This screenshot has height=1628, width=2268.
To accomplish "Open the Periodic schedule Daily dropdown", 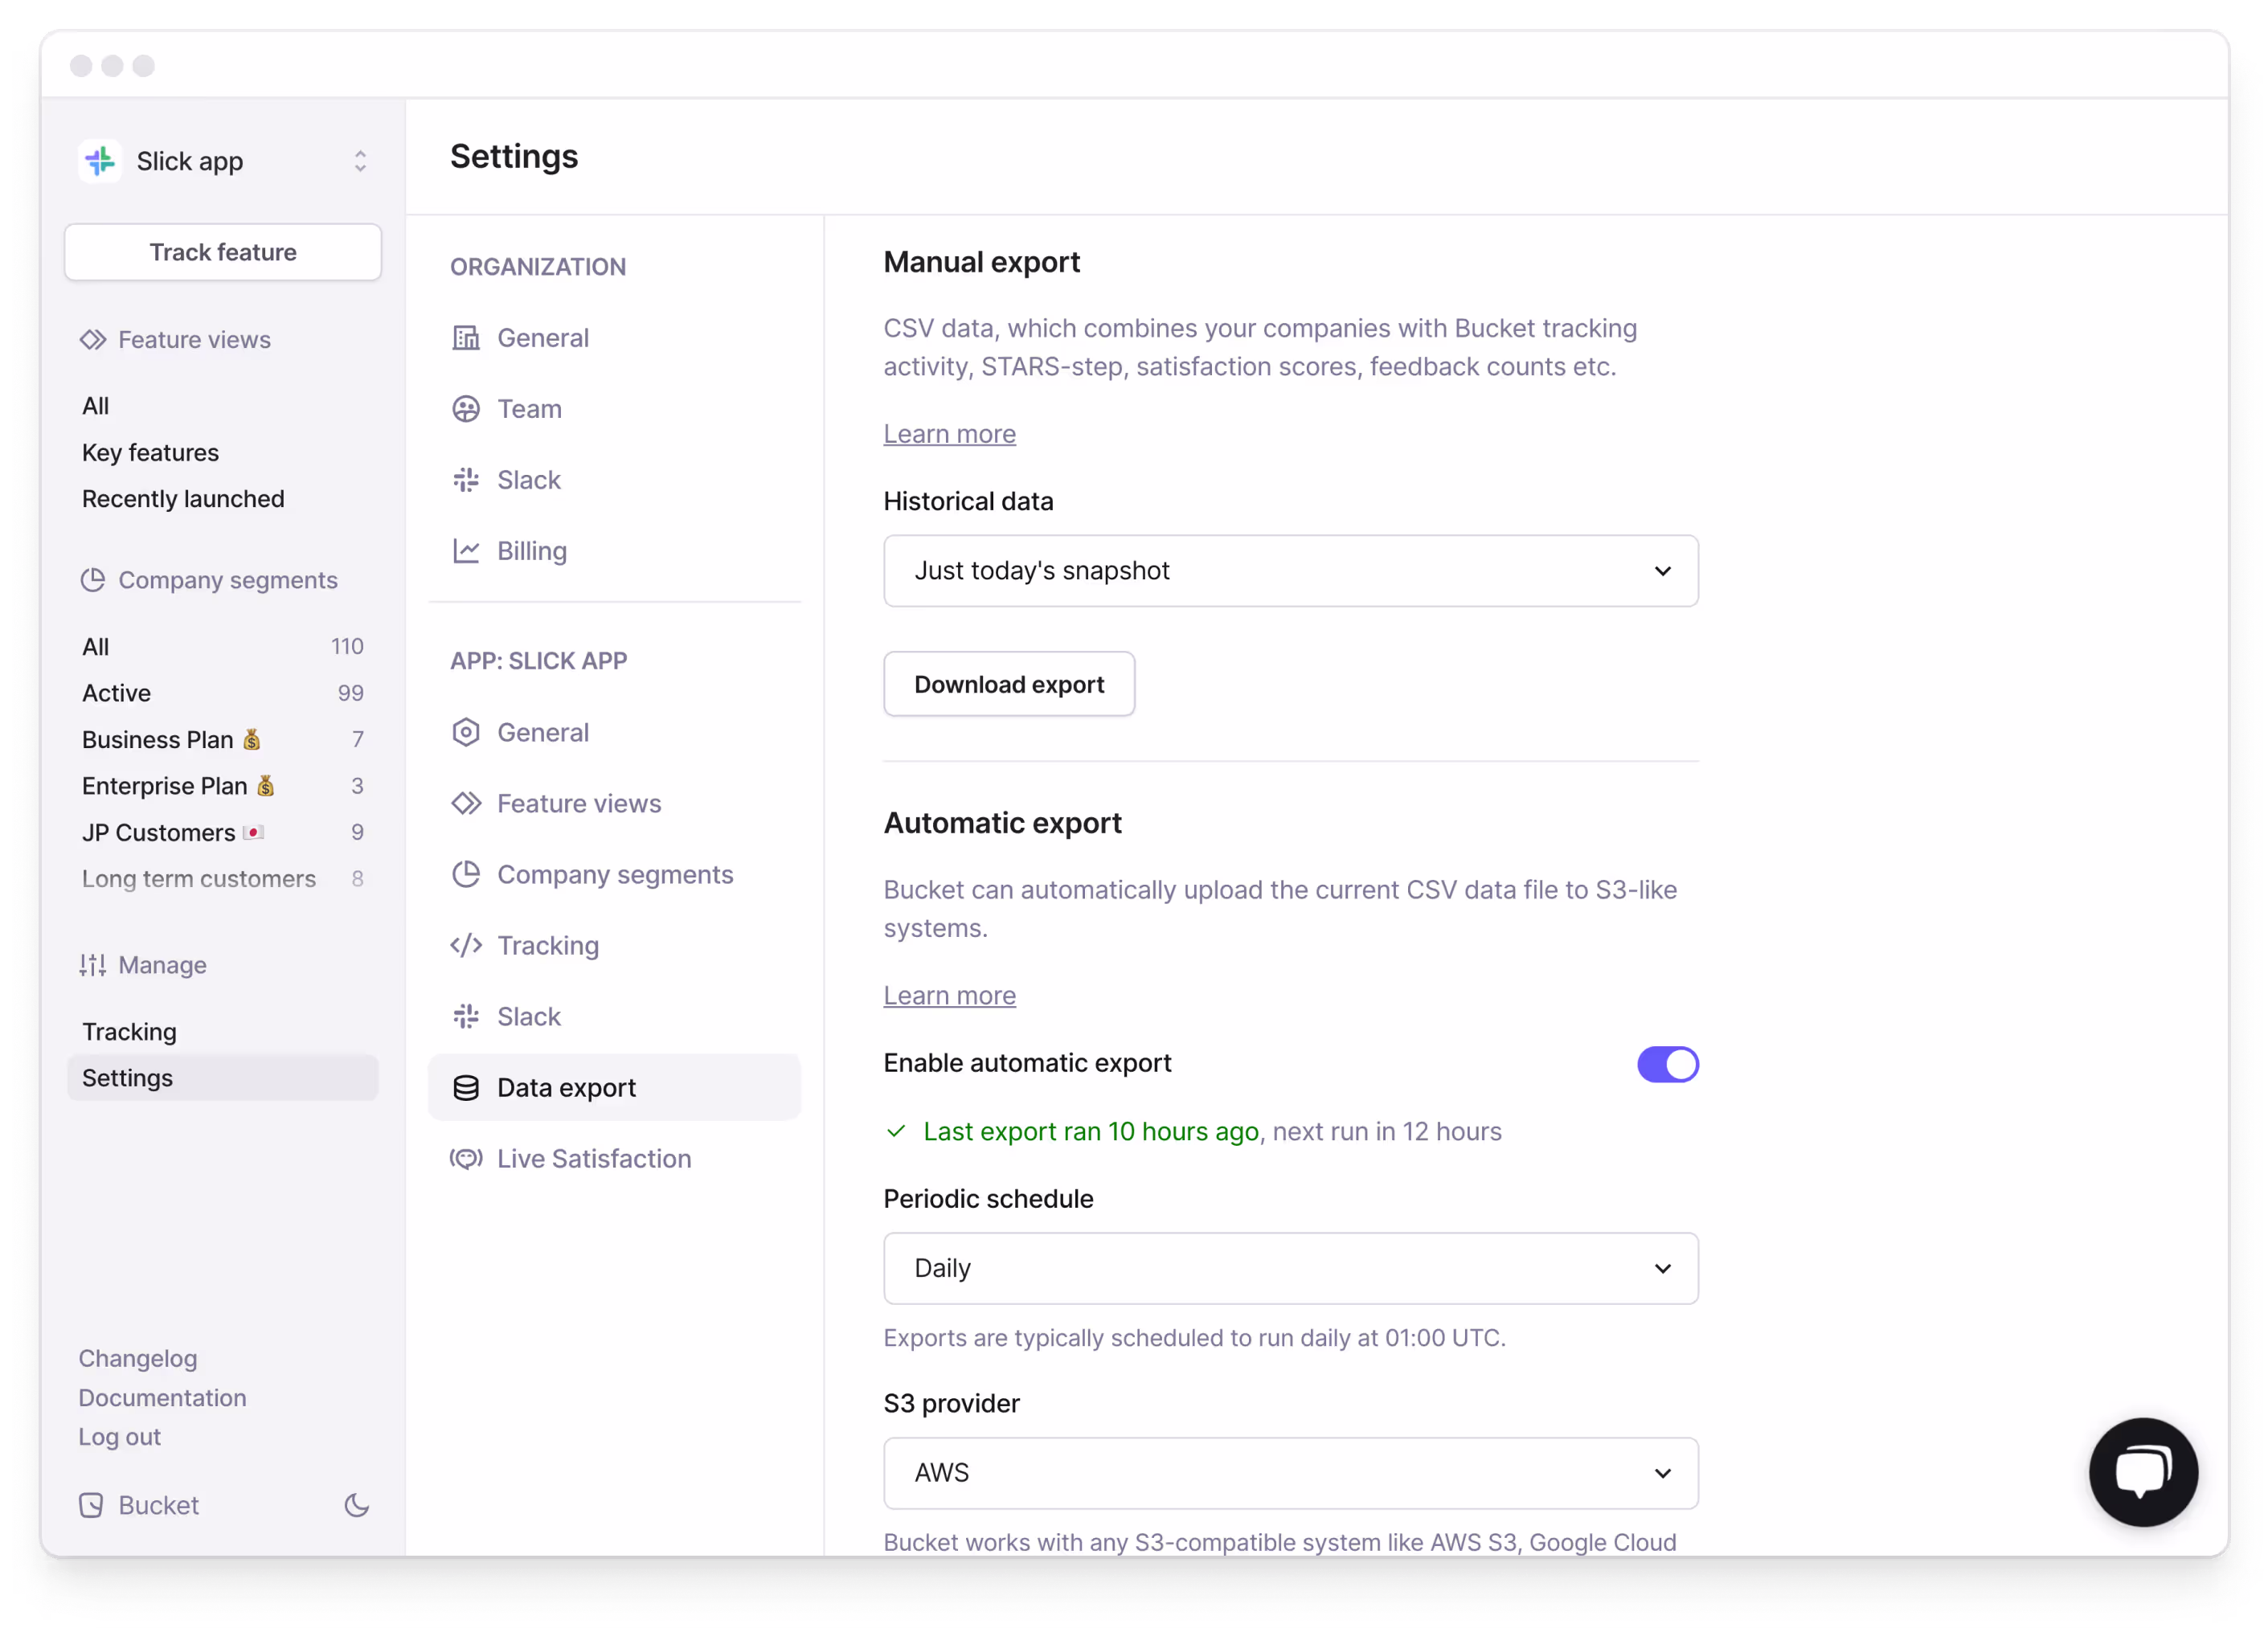I will [1290, 1268].
